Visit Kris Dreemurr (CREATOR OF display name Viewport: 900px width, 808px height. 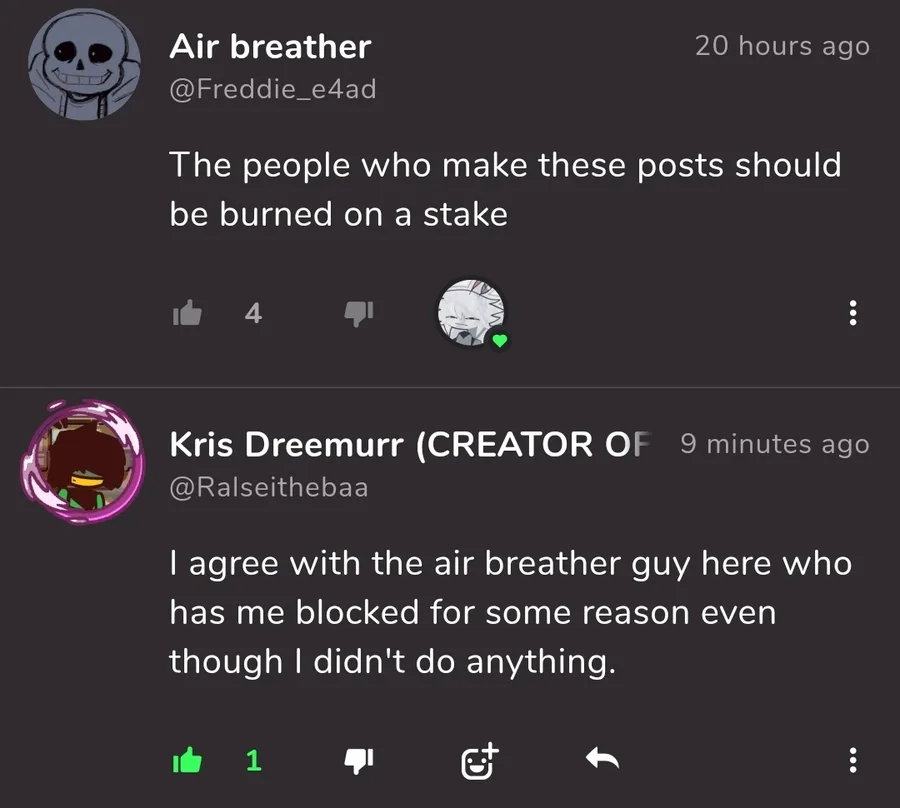point(410,445)
